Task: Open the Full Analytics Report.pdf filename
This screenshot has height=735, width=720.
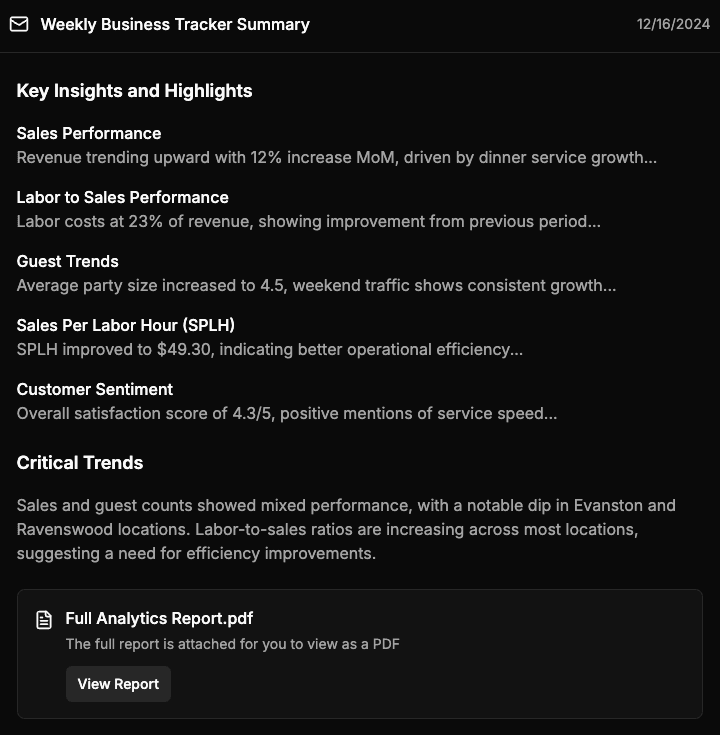Action: pos(159,619)
